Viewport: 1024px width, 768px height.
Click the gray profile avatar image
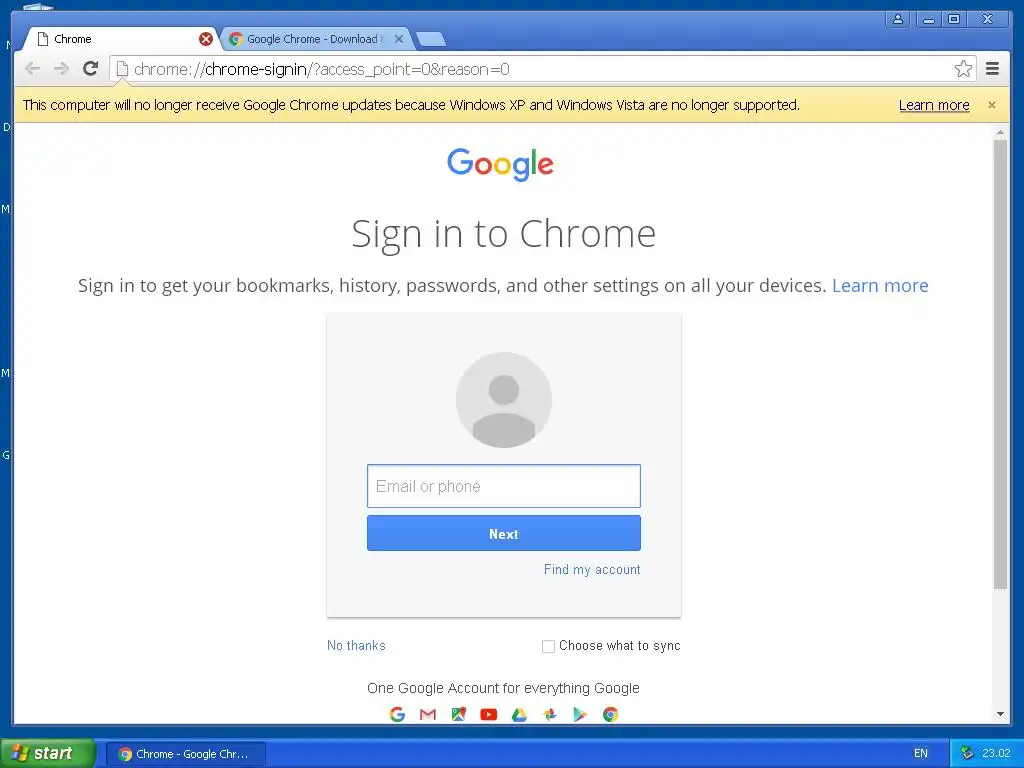[x=504, y=400]
